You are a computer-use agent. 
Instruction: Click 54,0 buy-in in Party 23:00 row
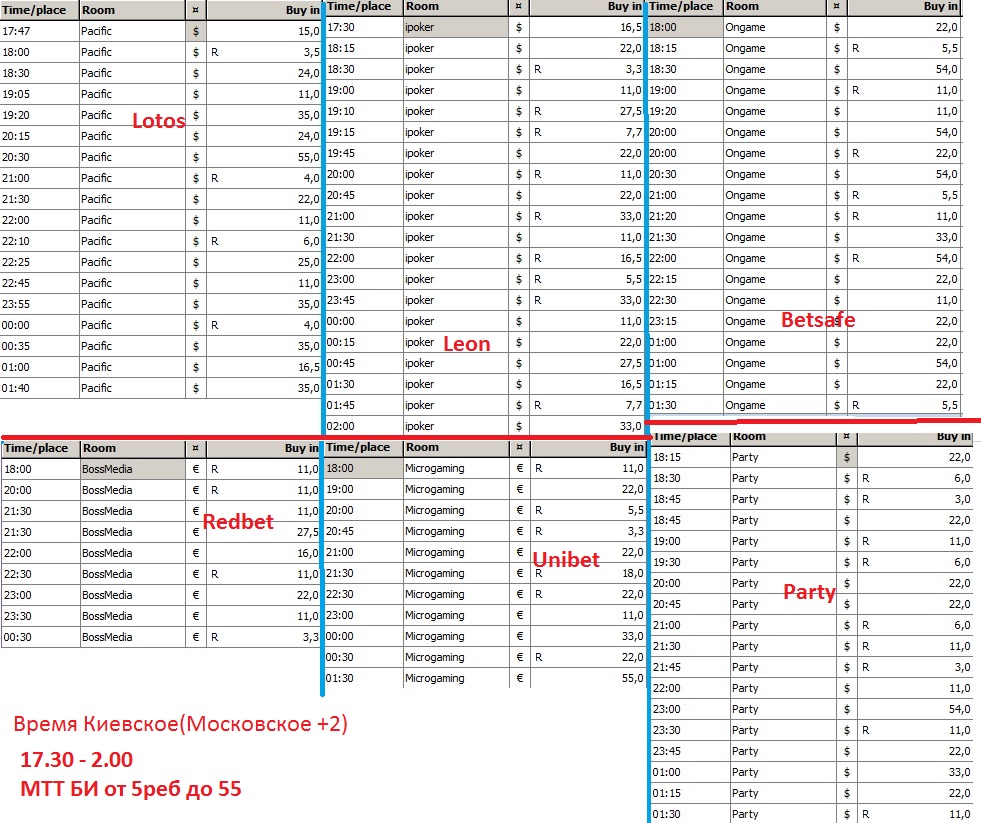click(914, 709)
